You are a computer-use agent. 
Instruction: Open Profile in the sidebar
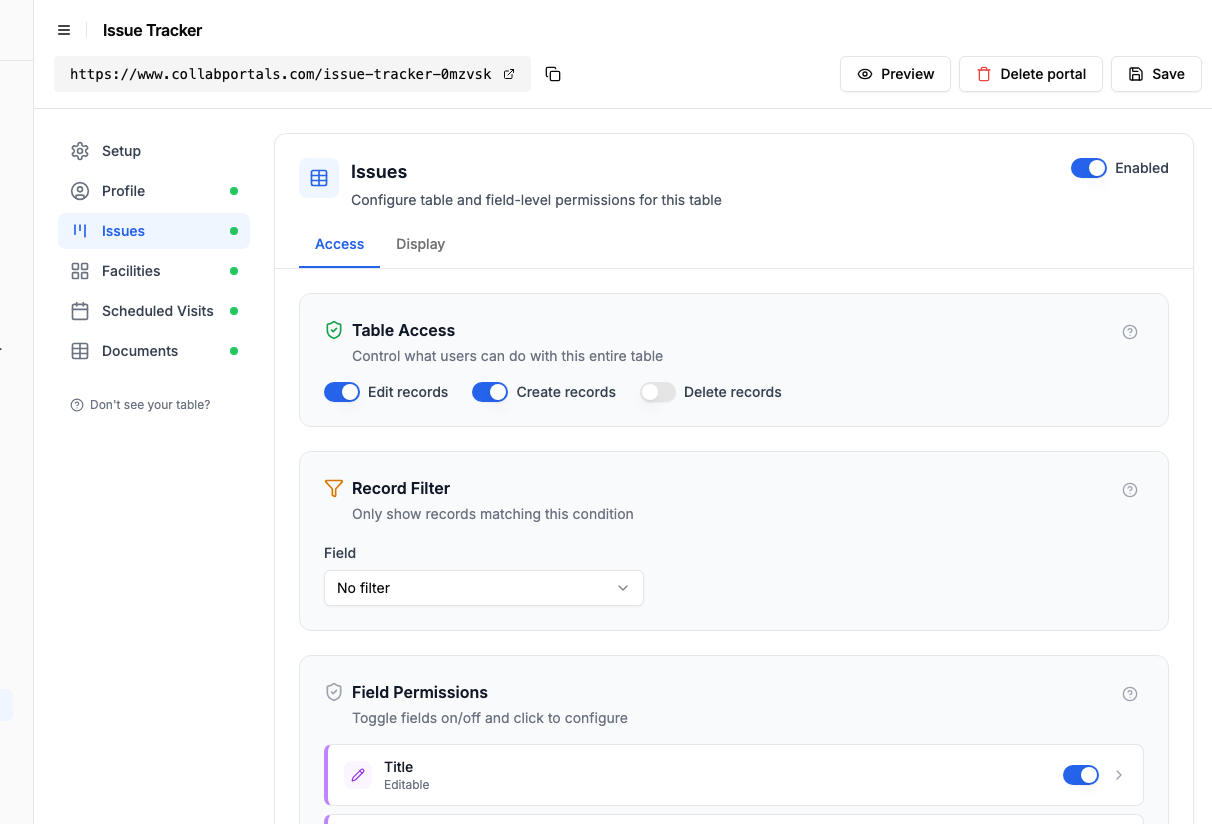coord(154,191)
